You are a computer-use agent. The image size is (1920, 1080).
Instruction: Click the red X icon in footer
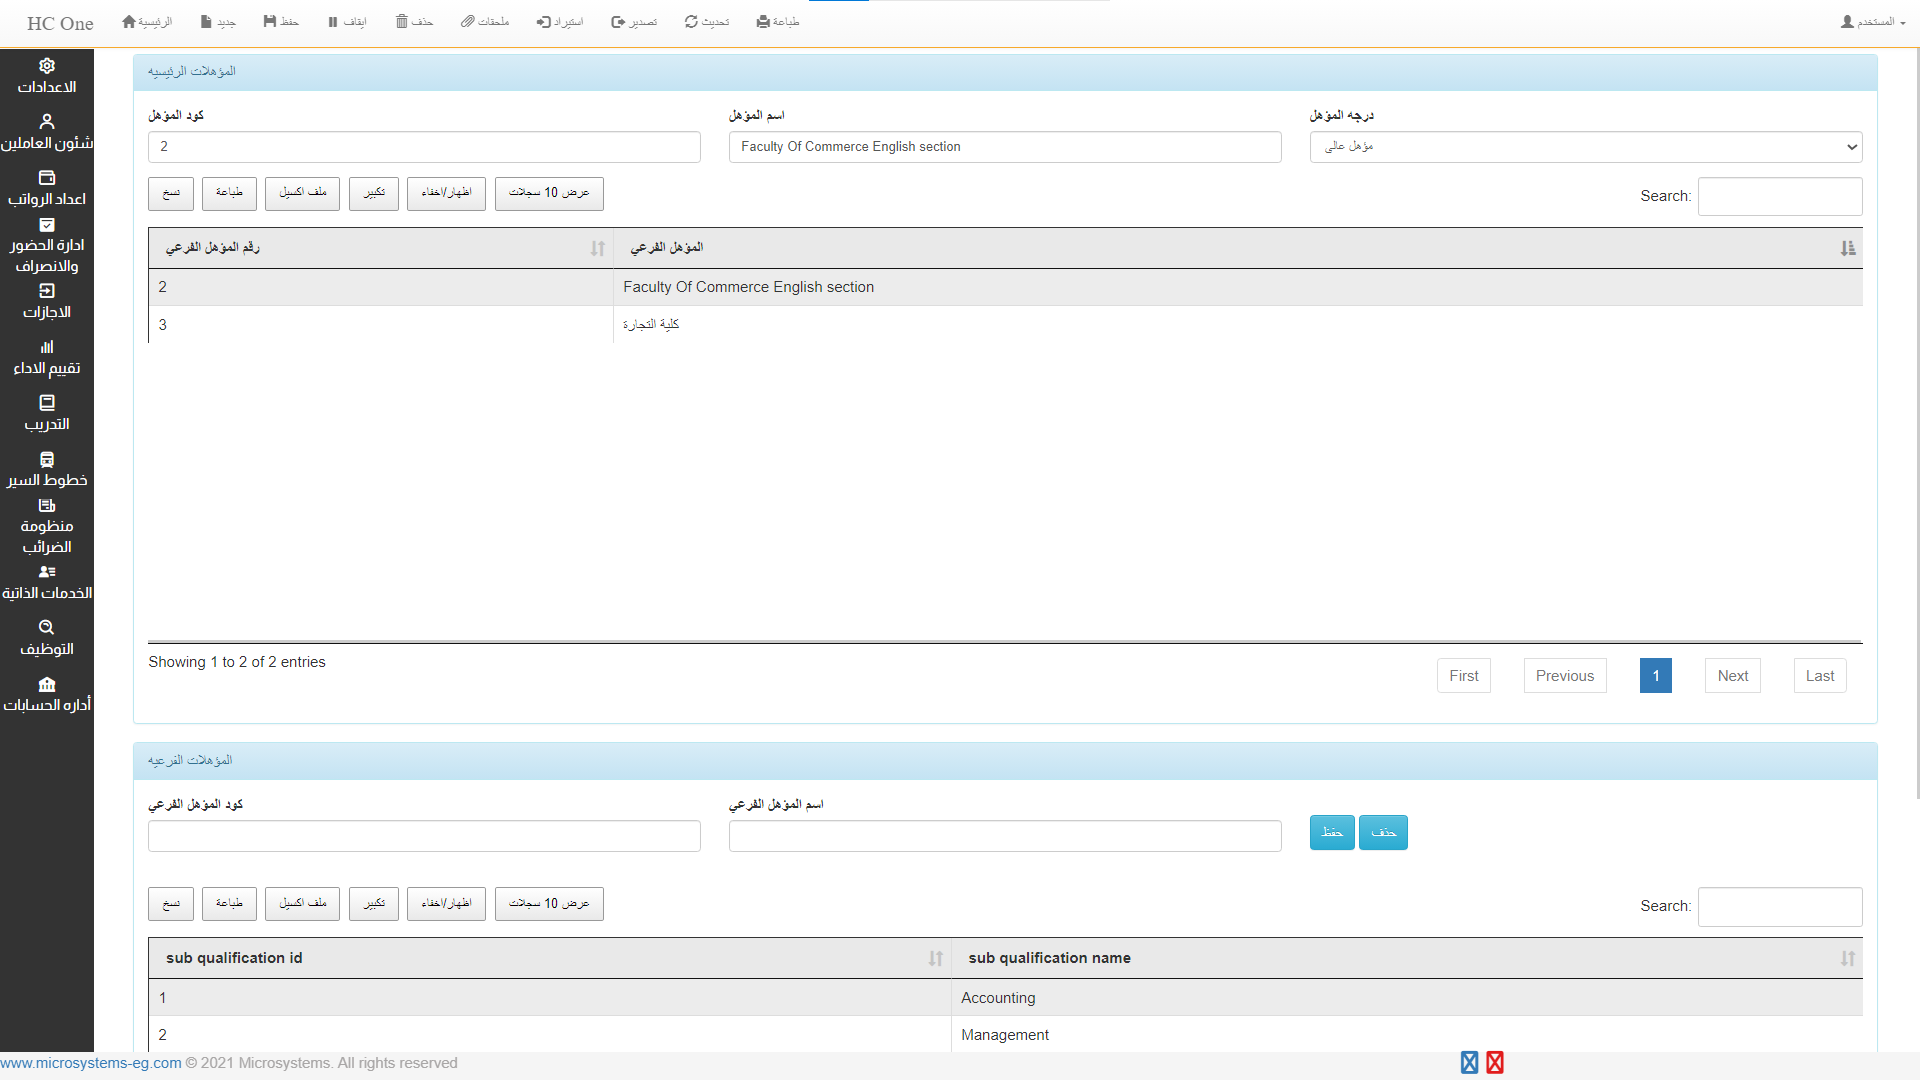click(1495, 1062)
